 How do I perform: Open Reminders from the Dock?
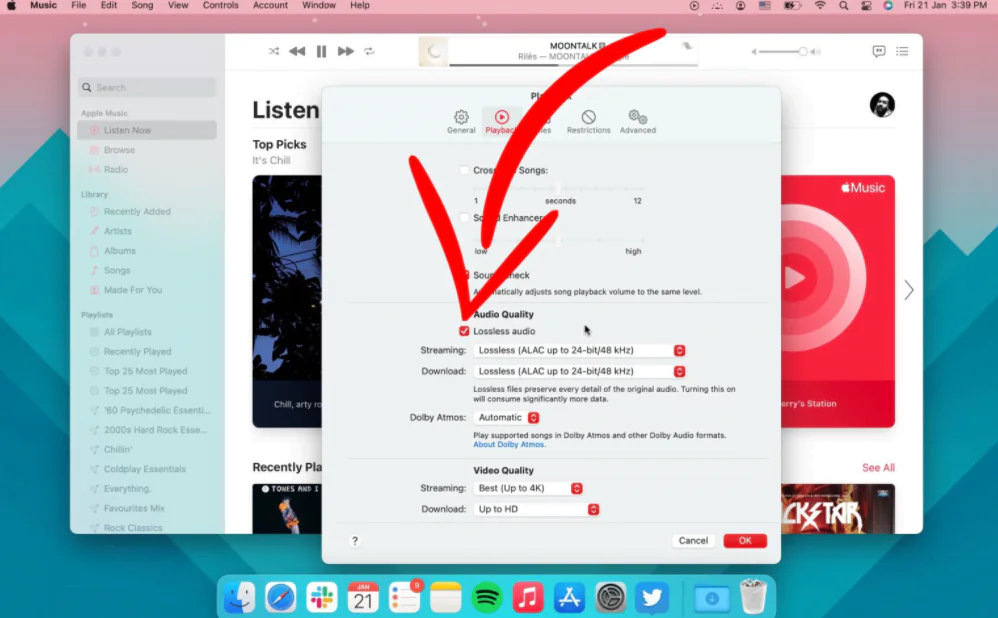click(405, 598)
